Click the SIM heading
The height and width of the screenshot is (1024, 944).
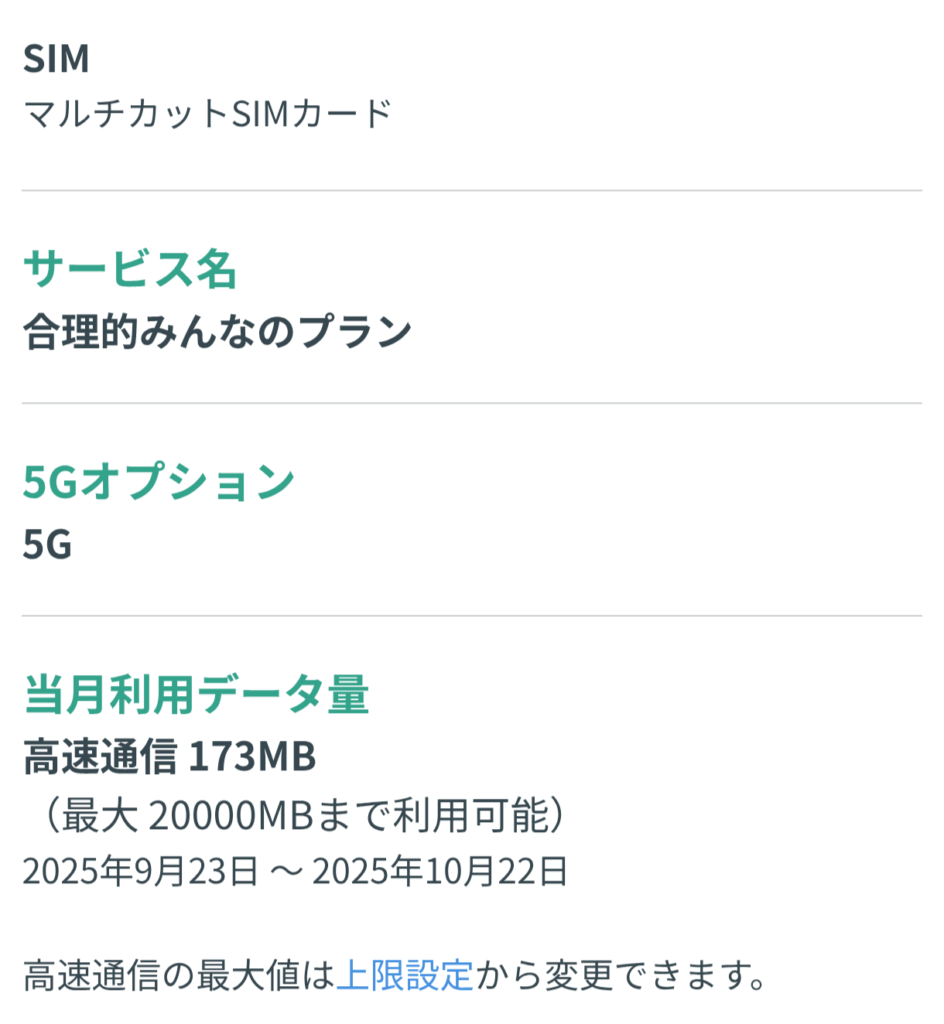[56, 59]
